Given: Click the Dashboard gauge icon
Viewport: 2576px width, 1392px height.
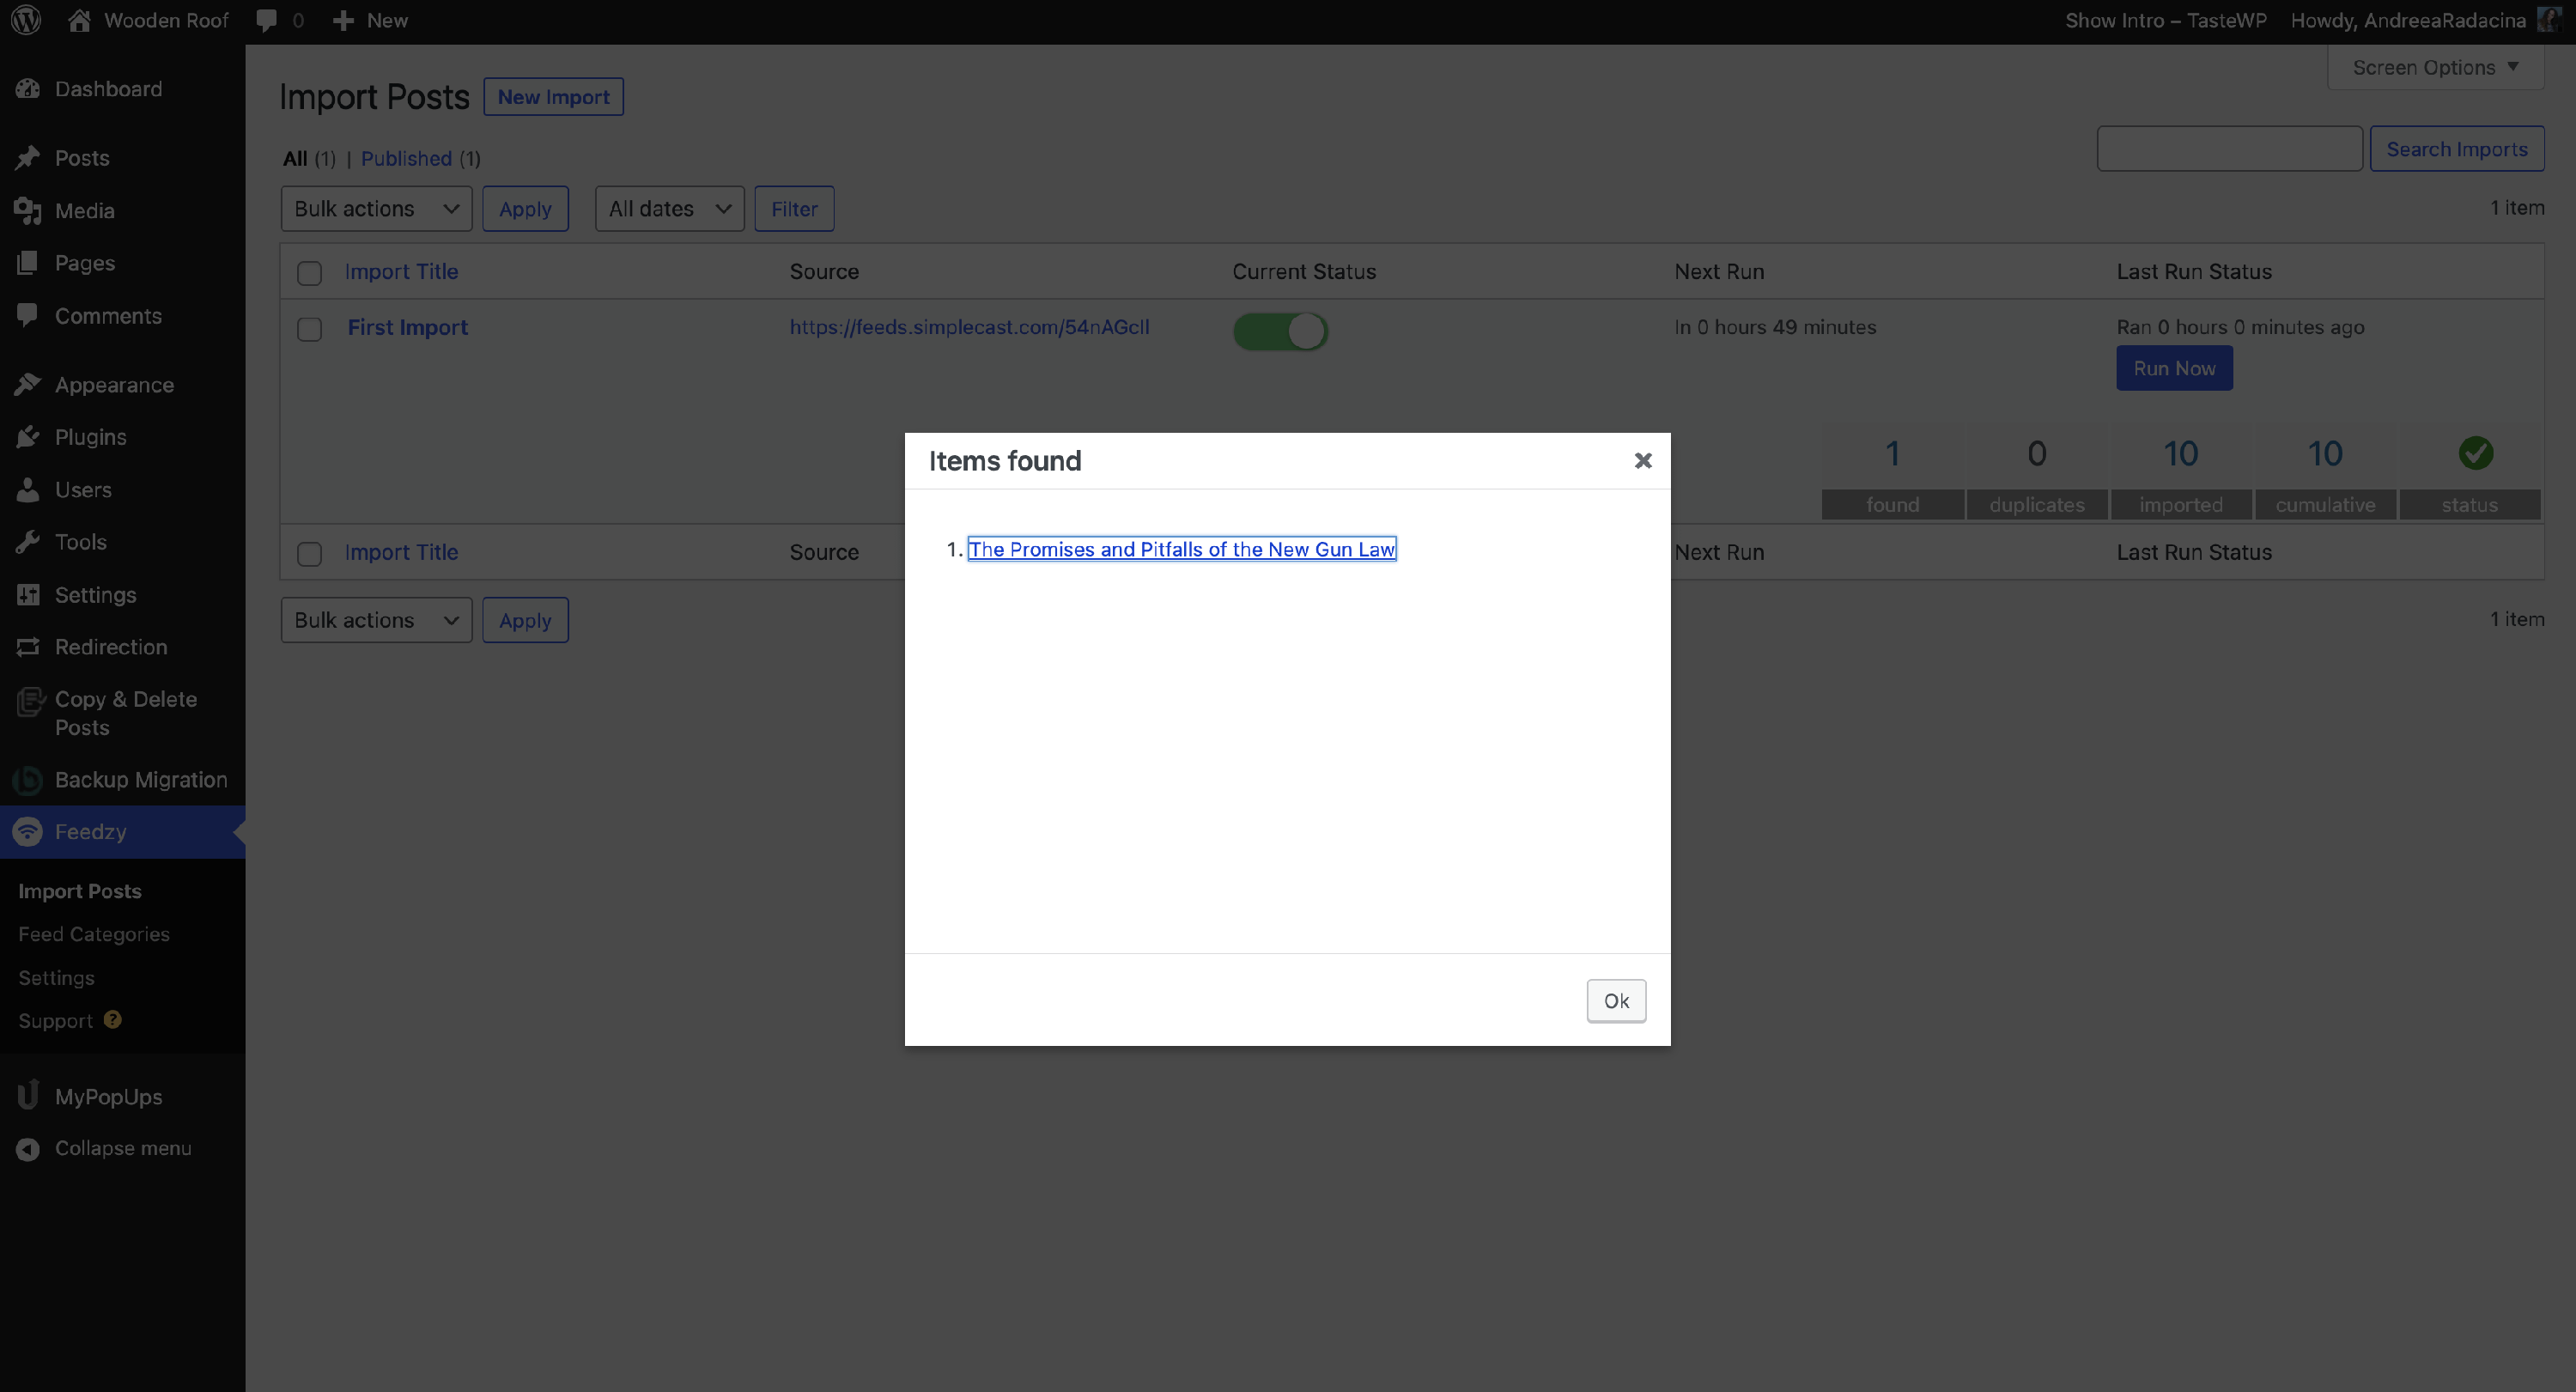Looking at the screenshot, I should click(x=28, y=89).
